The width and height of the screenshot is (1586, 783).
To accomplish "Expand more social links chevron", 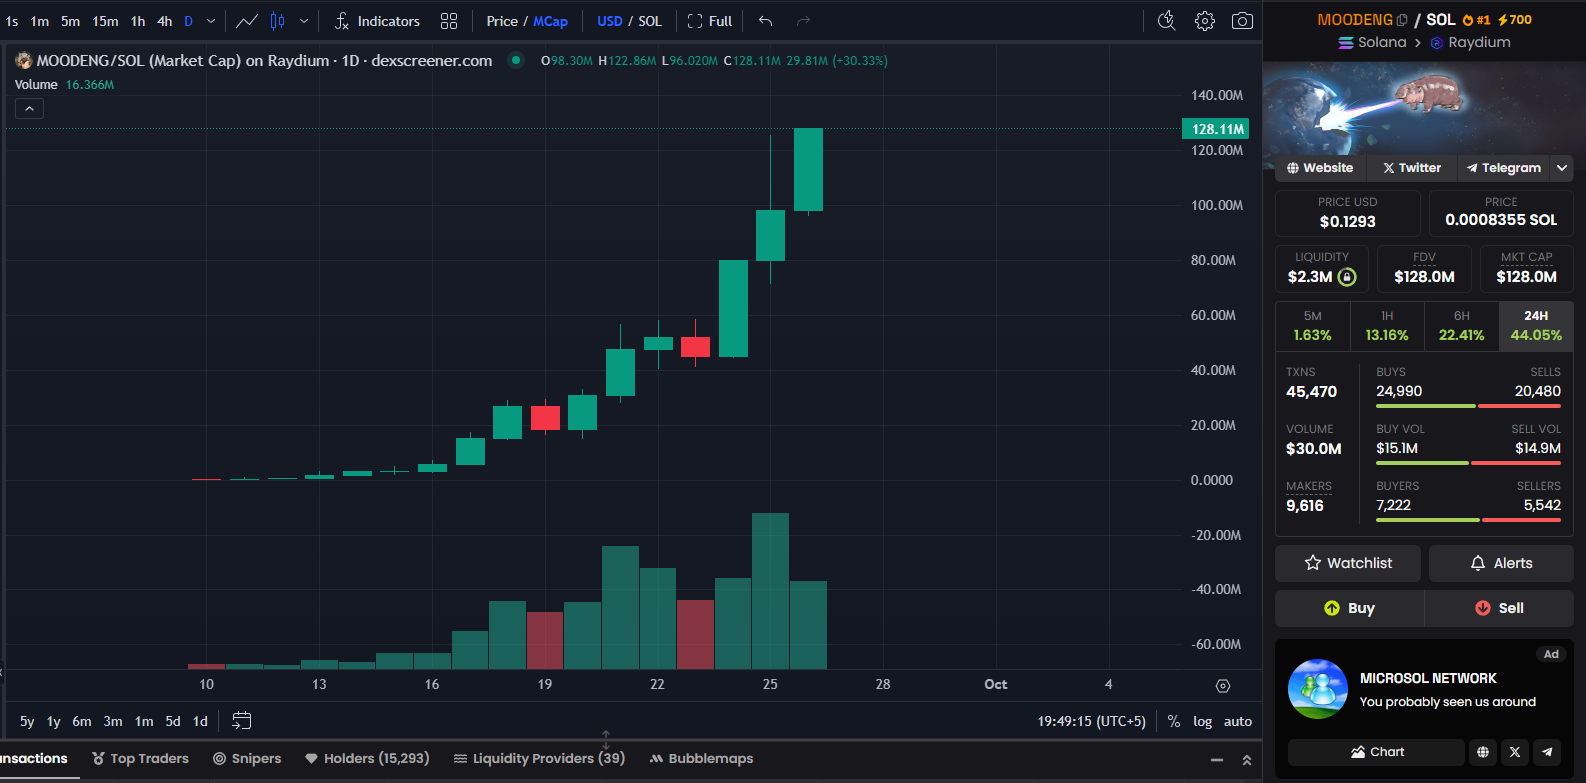I will click(1562, 168).
